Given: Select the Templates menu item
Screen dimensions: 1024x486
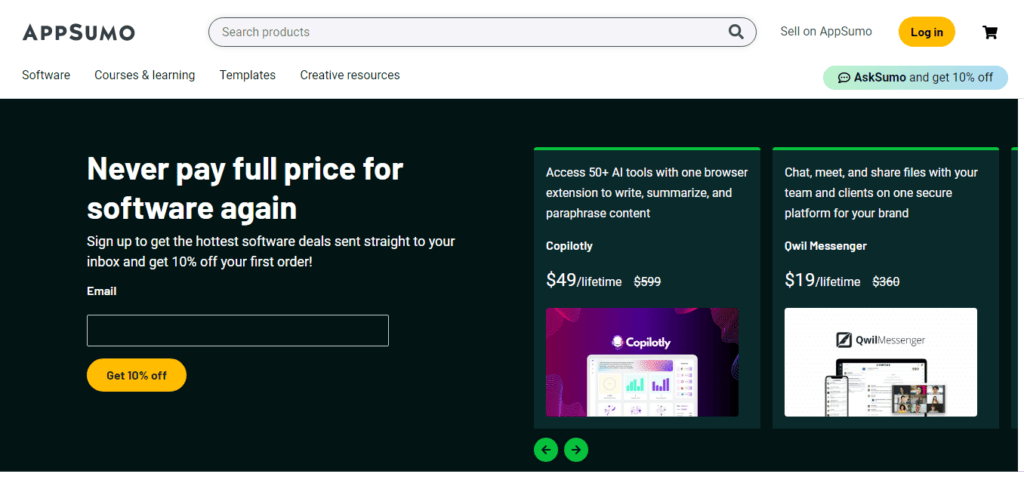Looking at the screenshot, I should [x=247, y=75].
